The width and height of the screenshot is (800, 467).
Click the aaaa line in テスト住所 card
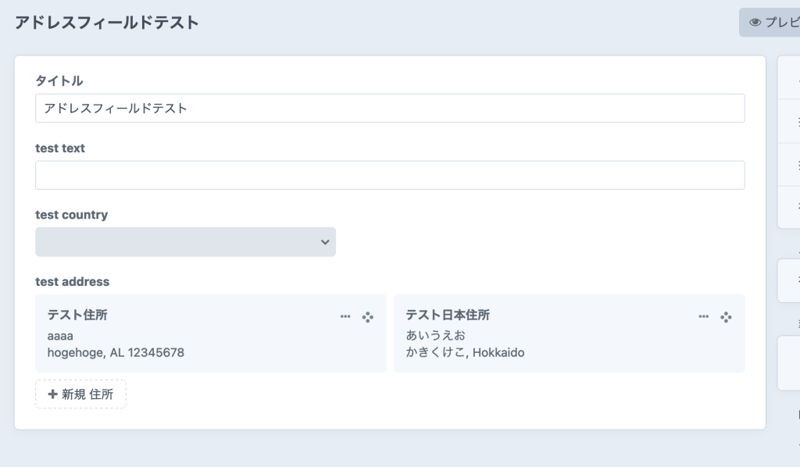click(60, 335)
